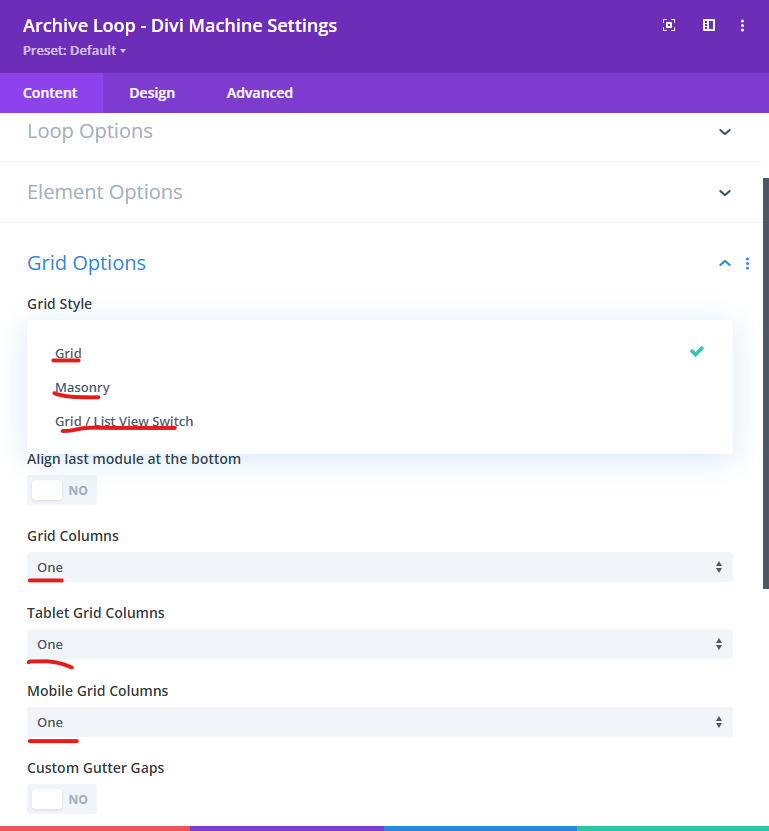Enable Custom Gutter Gaps toggle
Image resolution: width=769 pixels, height=831 pixels.
pyautogui.click(x=62, y=799)
